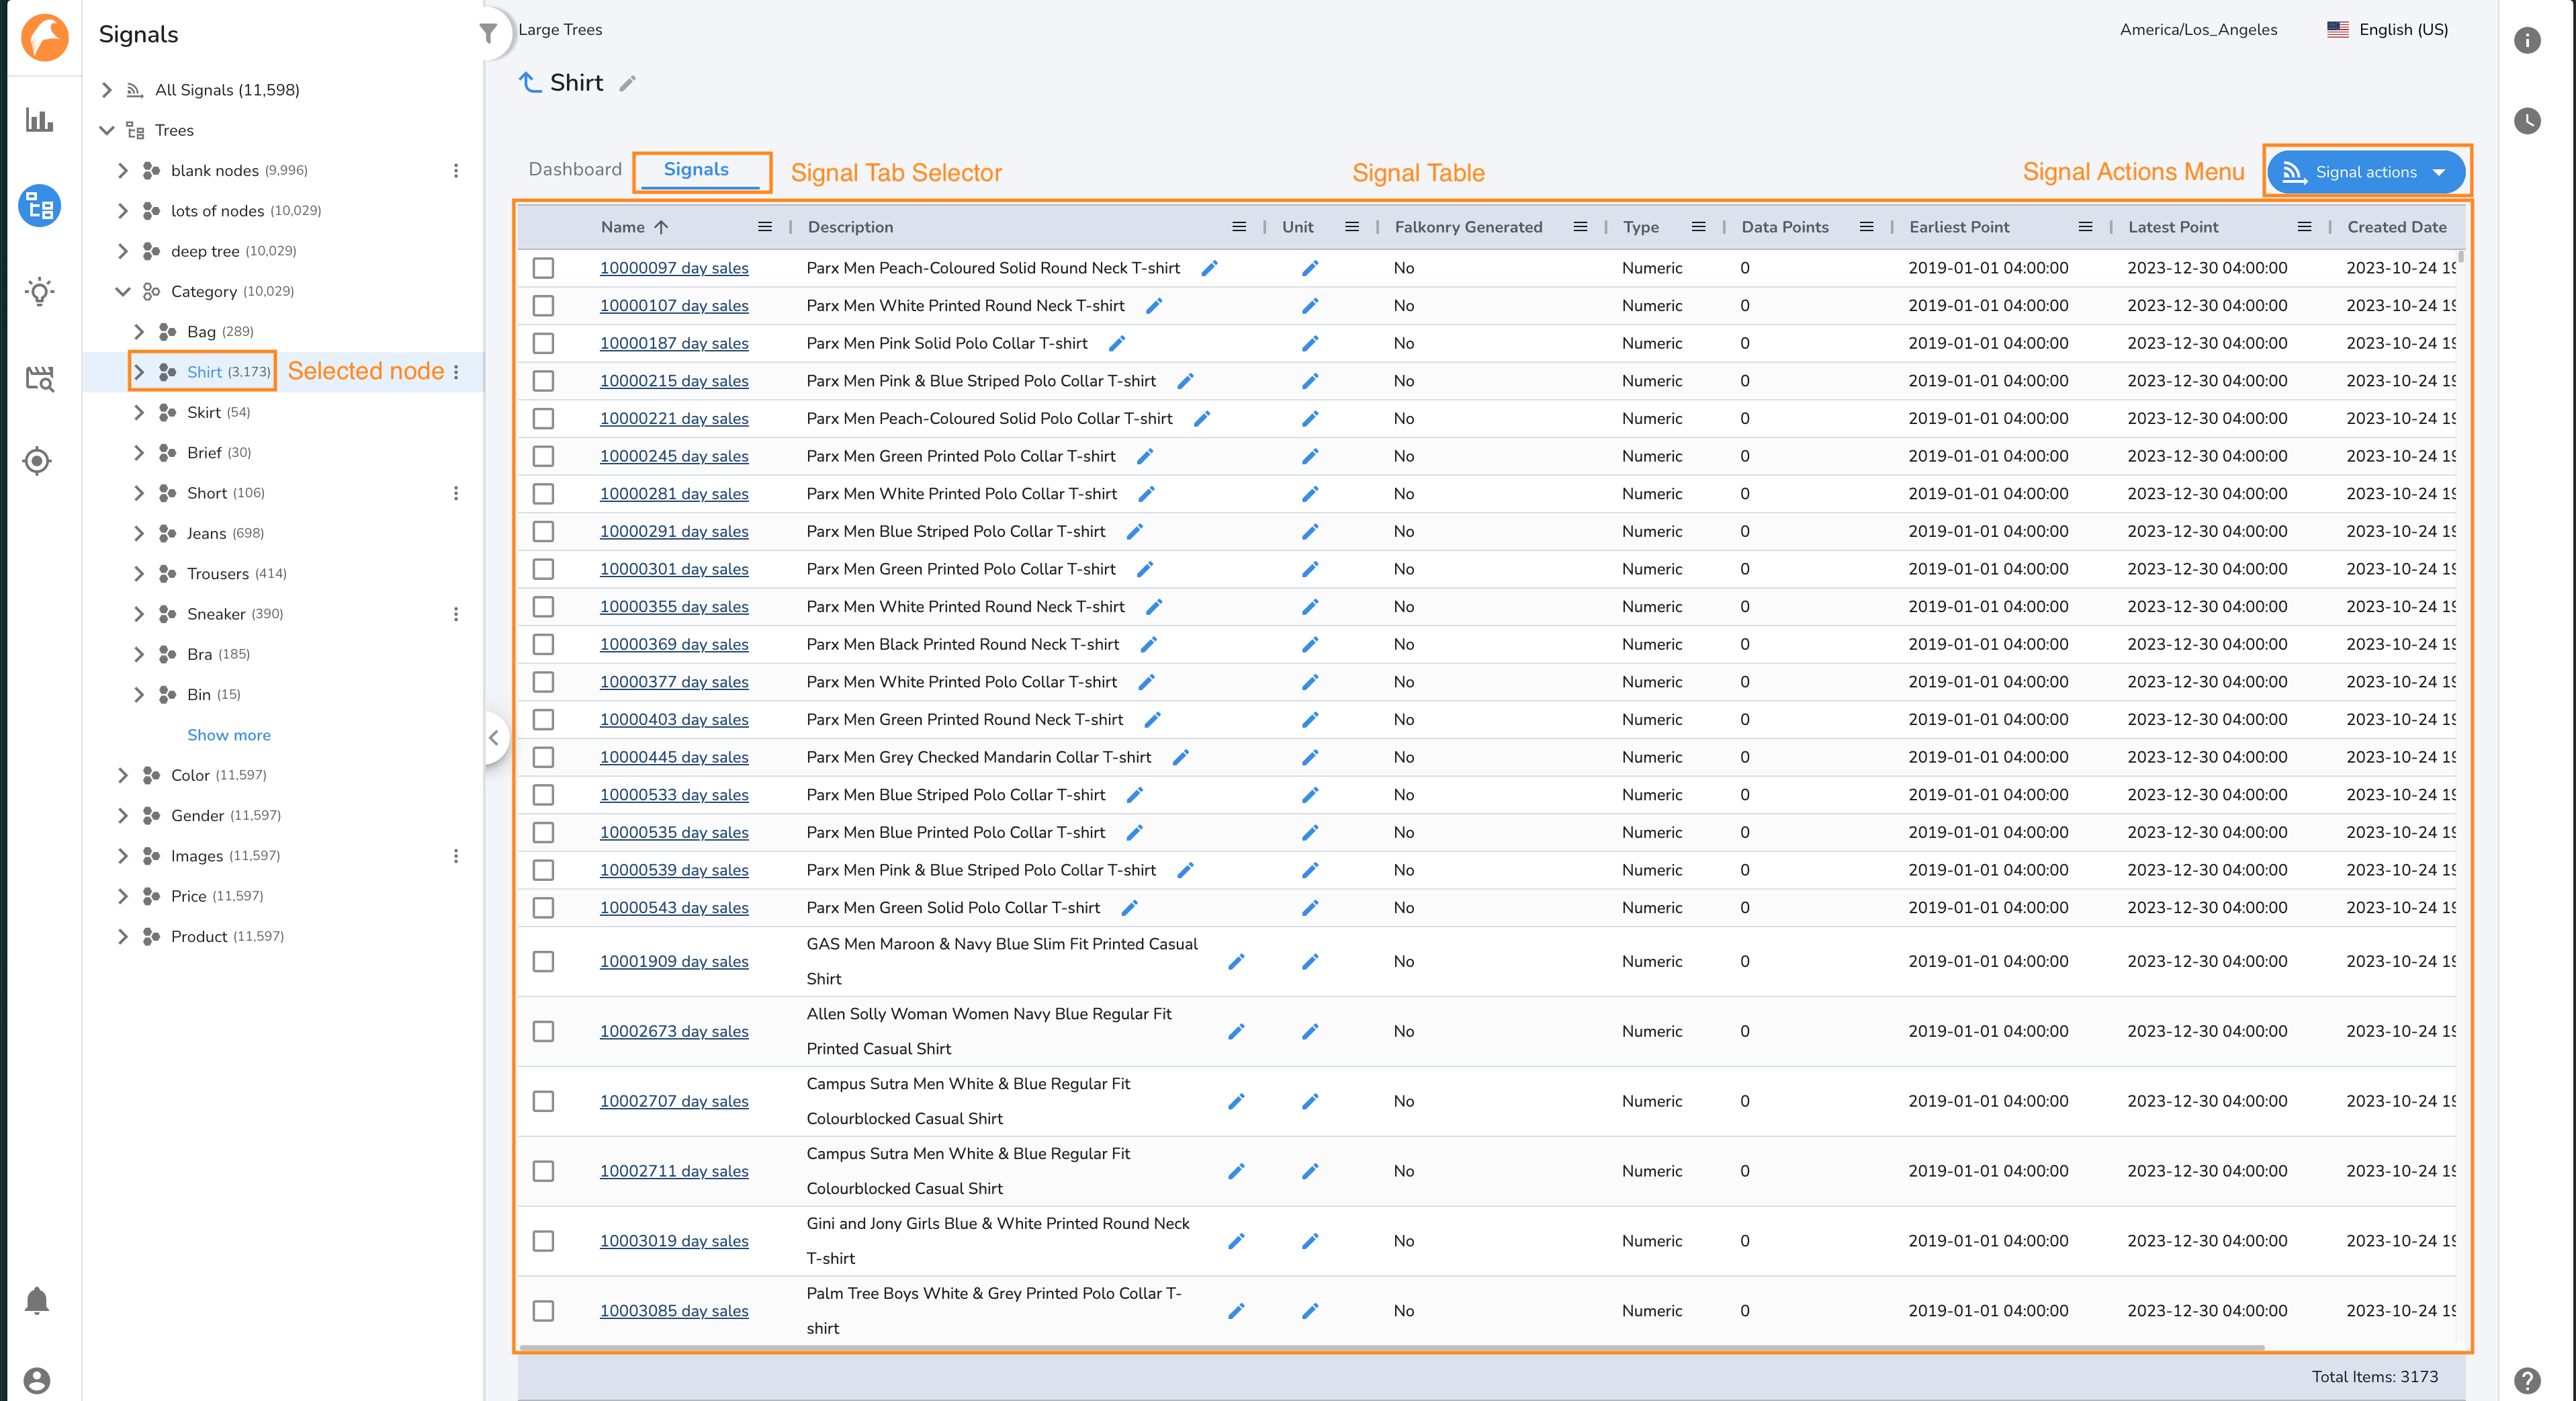The width and height of the screenshot is (2576, 1401).
Task: Open the 10000539 day sales signal link
Action: (x=674, y=870)
